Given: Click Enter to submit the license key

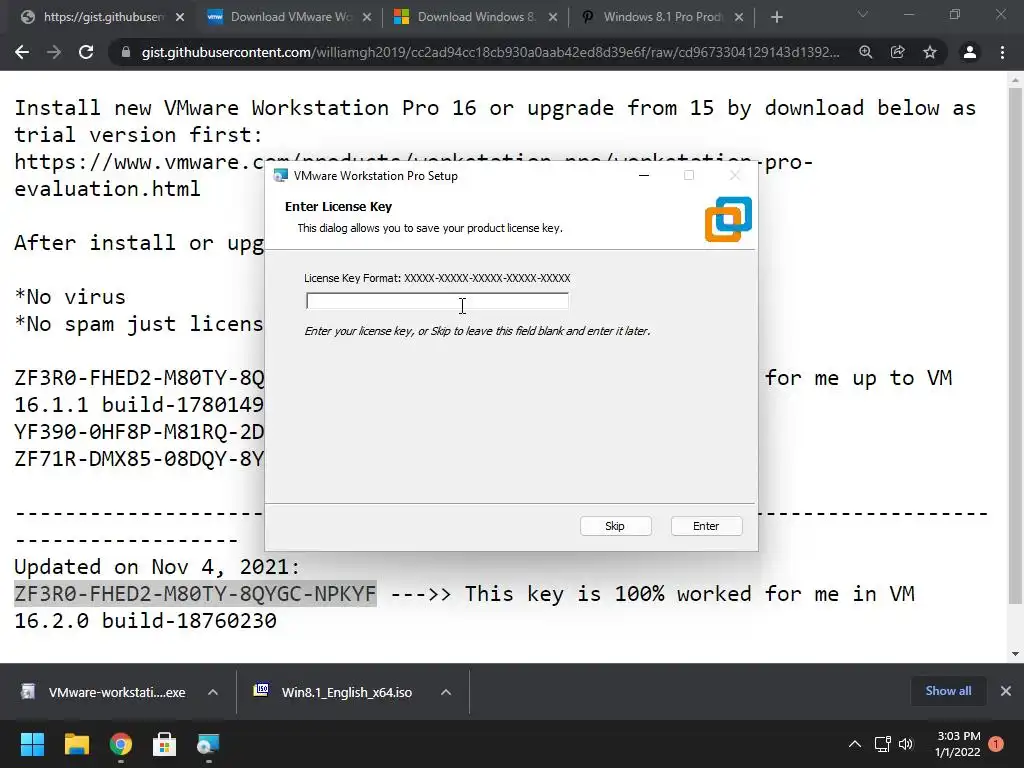Looking at the screenshot, I should (x=706, y=526).
